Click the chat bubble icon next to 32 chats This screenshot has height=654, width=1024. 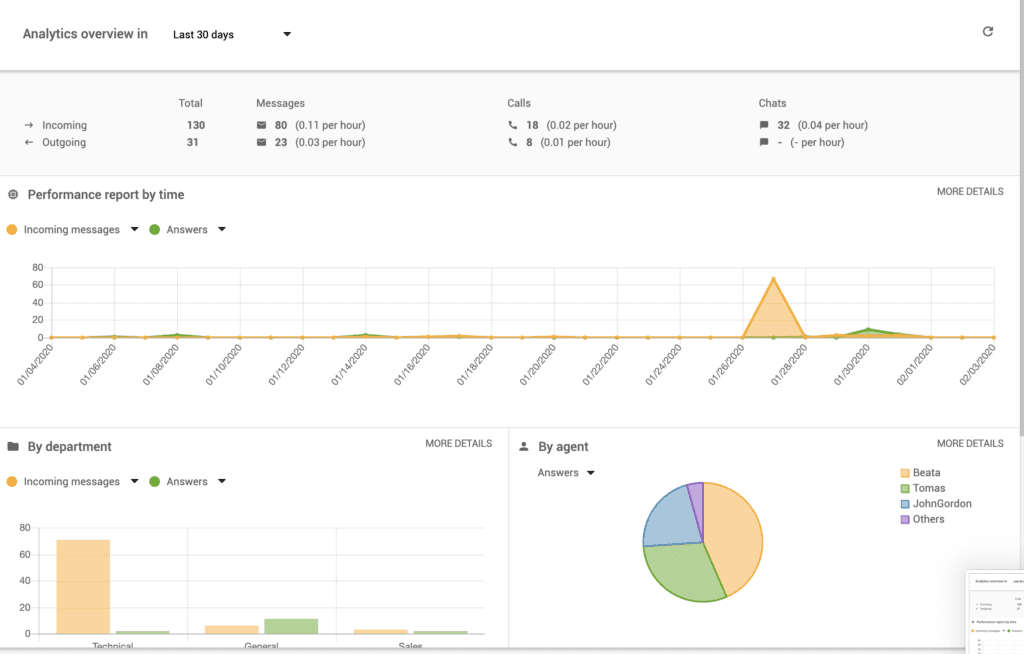click(766, 125)
